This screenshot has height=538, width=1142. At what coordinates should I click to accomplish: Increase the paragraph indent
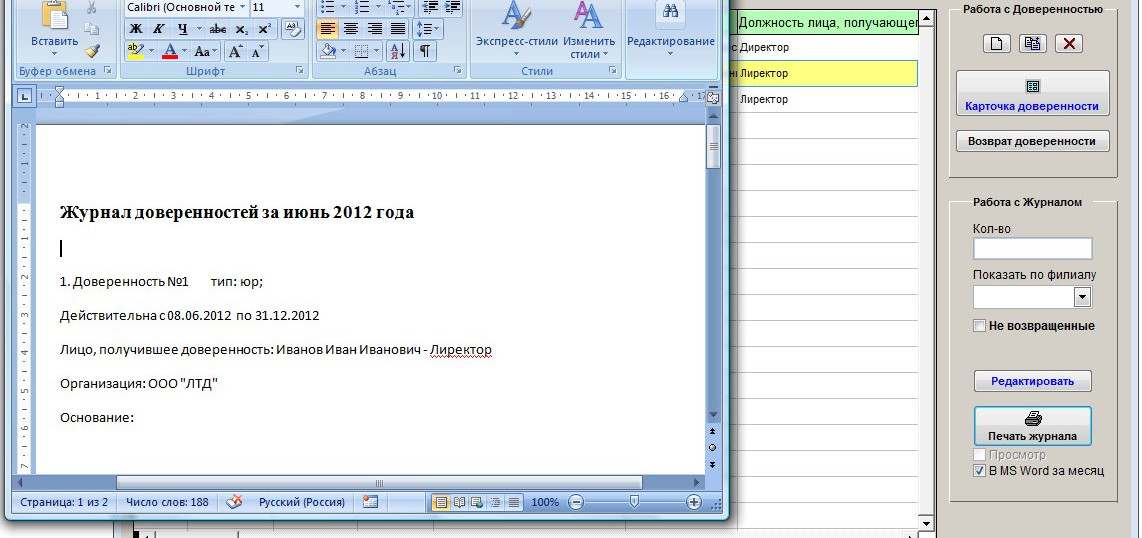click(452, 7)
